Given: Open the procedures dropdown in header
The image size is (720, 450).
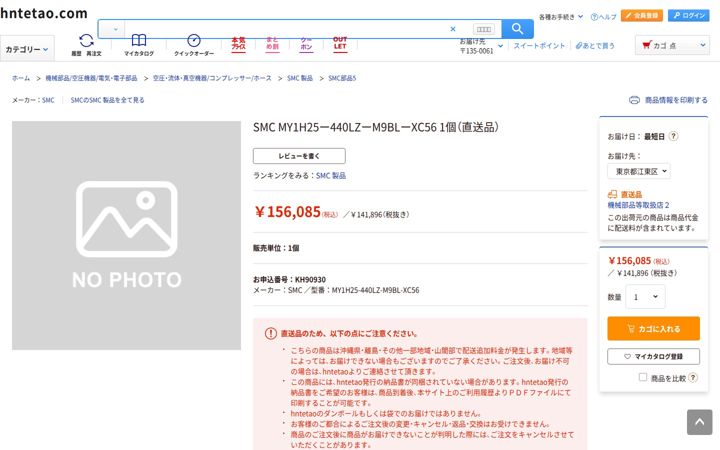Looking at the screenshot, I should pyautogui.click(x=561, y=17).
